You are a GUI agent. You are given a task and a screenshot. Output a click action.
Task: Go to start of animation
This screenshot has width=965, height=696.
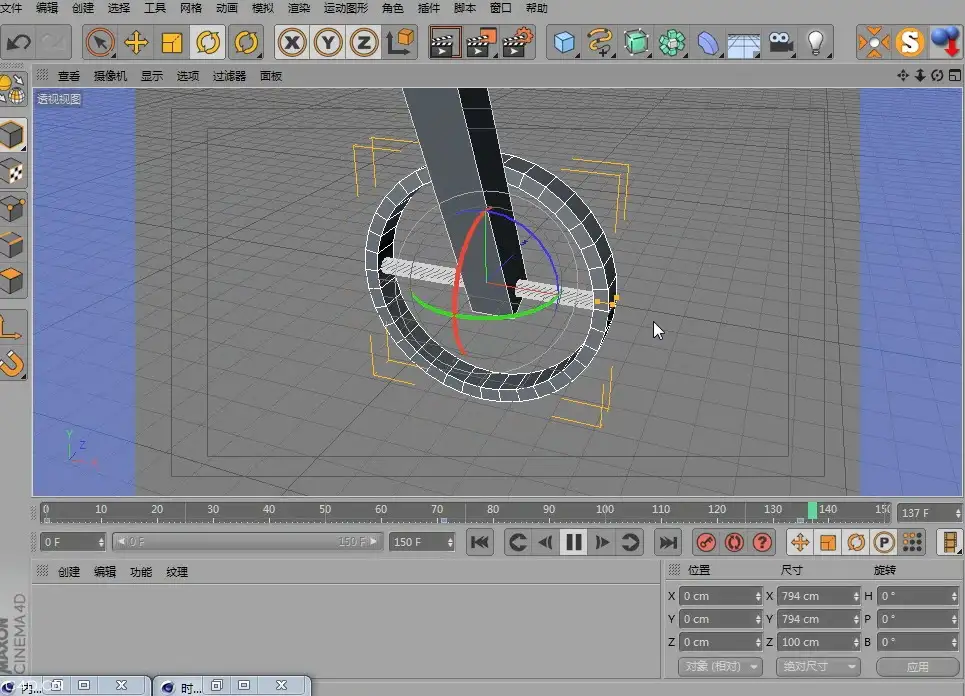click(x=479, y=542)
